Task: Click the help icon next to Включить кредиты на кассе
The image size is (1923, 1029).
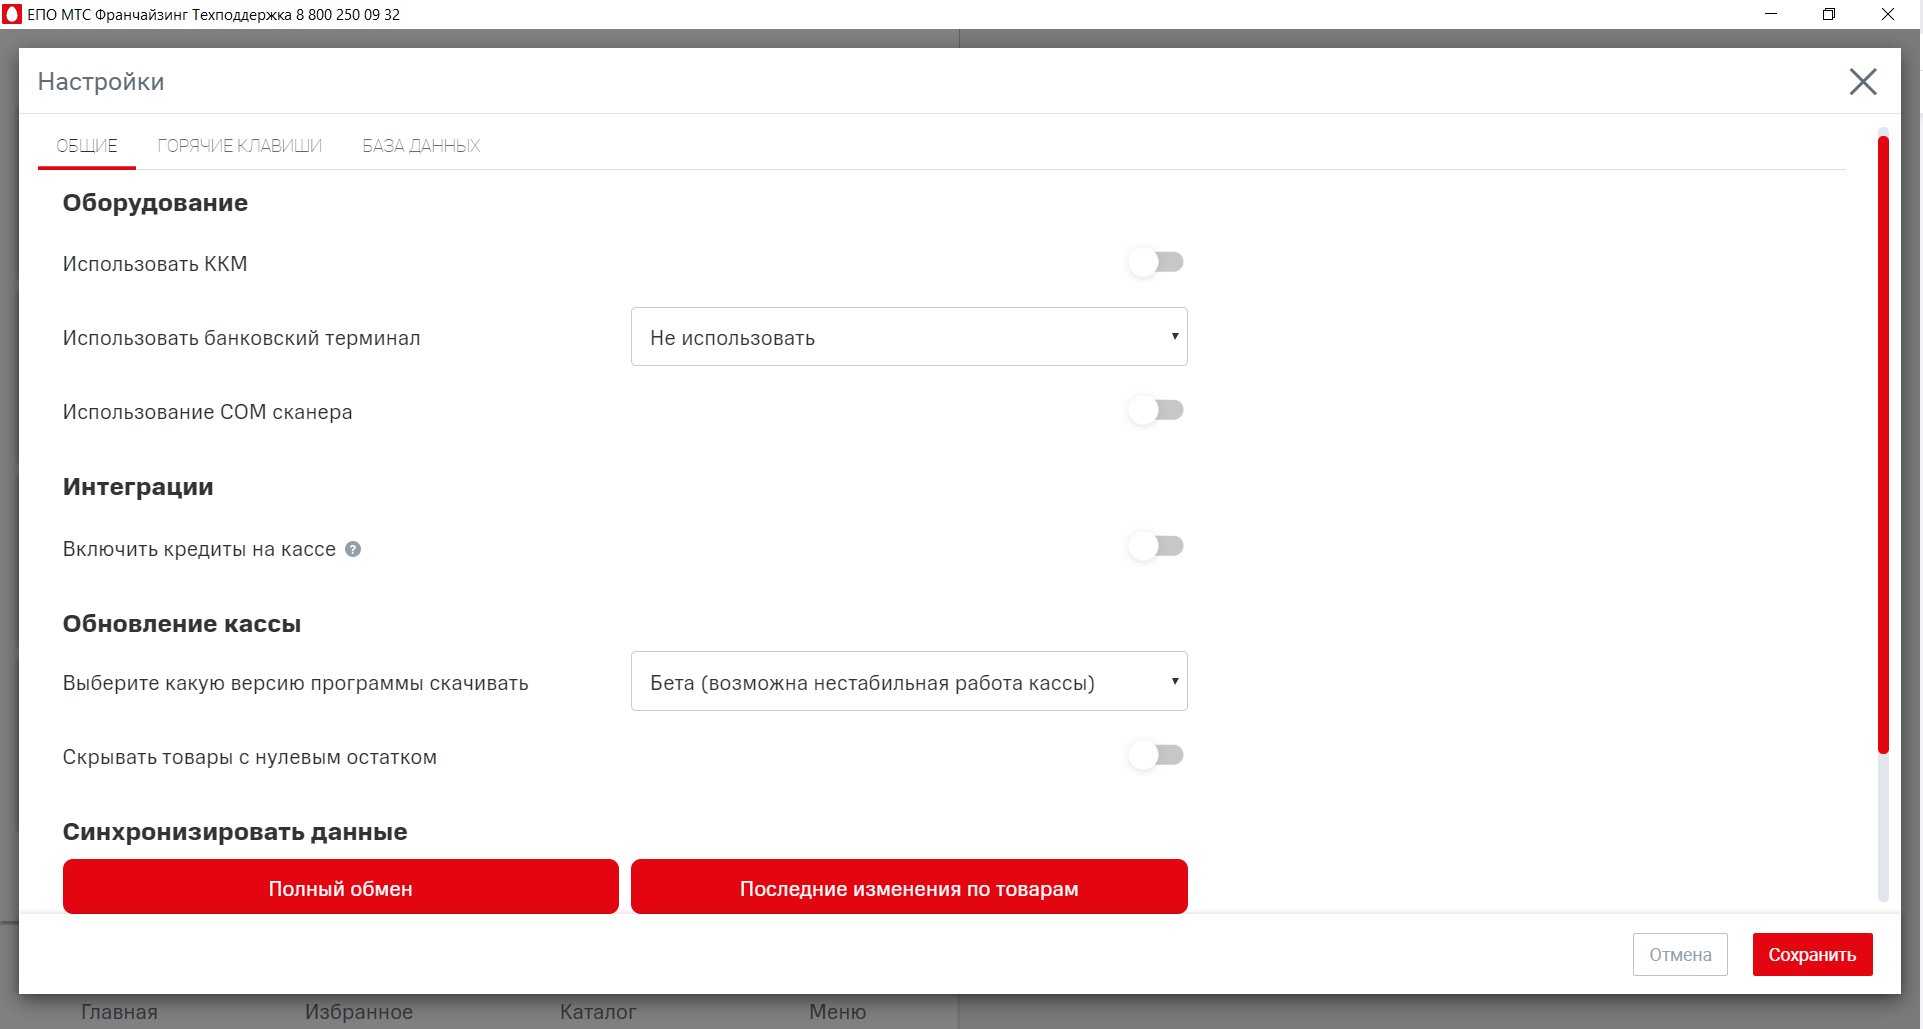Action: pyautogui.click(x=353, y=549)
